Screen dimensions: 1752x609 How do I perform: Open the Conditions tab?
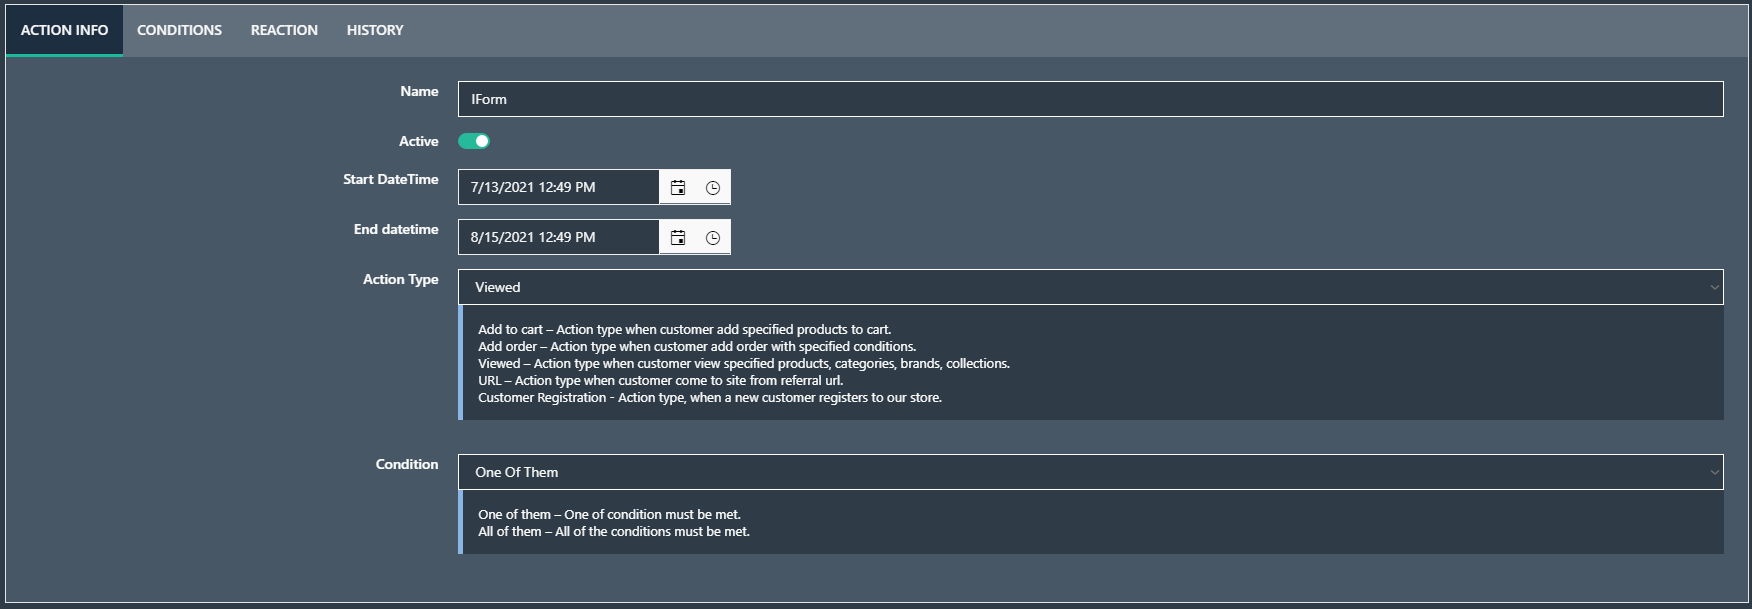click(180, 30)
